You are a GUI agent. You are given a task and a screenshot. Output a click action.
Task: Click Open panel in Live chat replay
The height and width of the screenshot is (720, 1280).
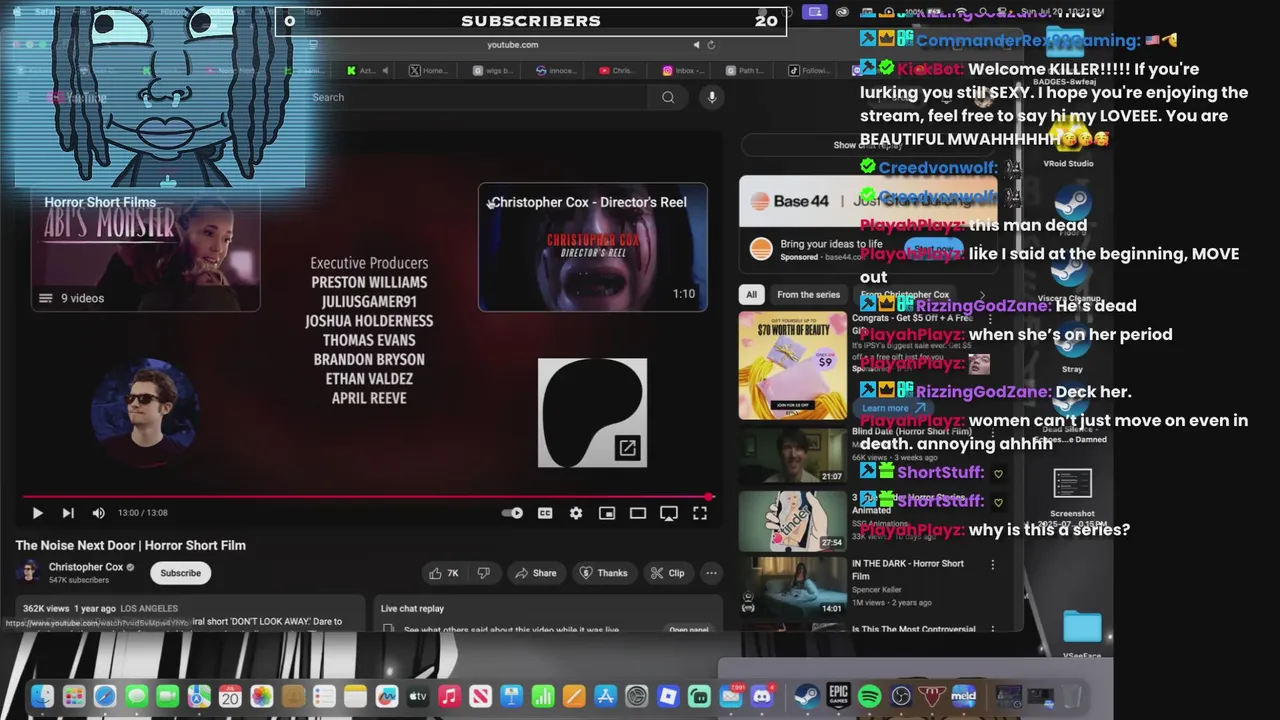689,629
